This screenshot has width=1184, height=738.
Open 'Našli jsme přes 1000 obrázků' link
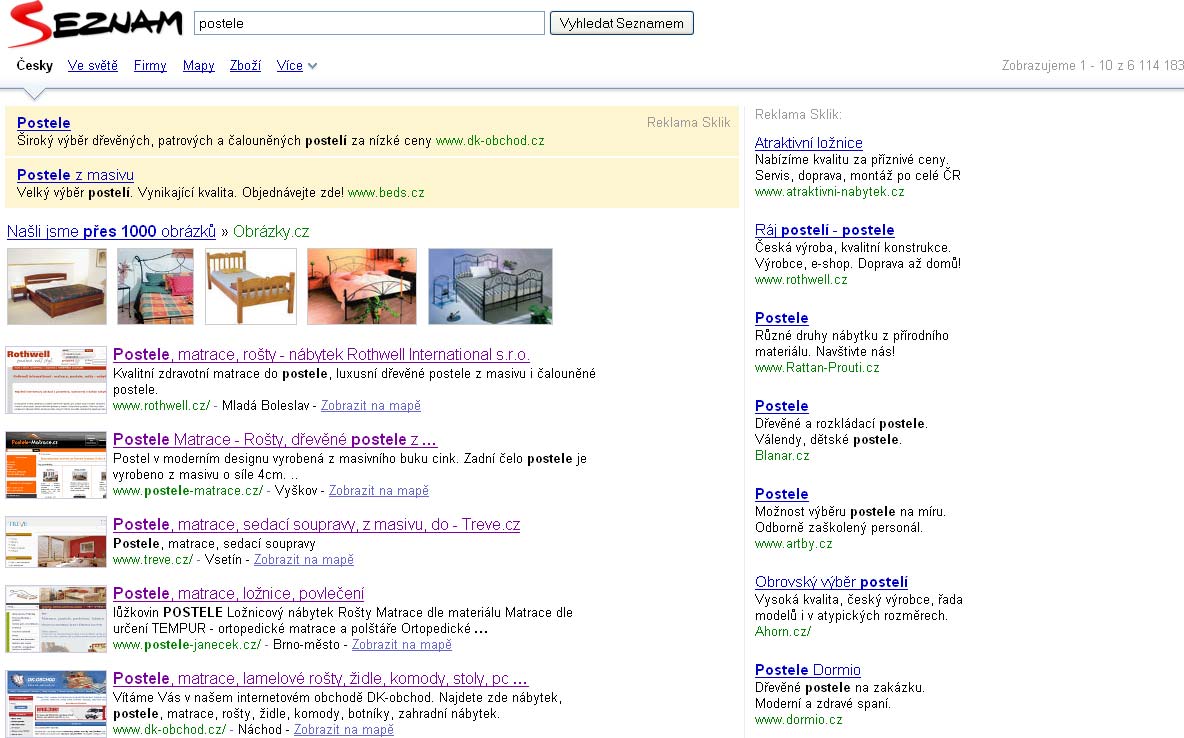click(111, 232)
